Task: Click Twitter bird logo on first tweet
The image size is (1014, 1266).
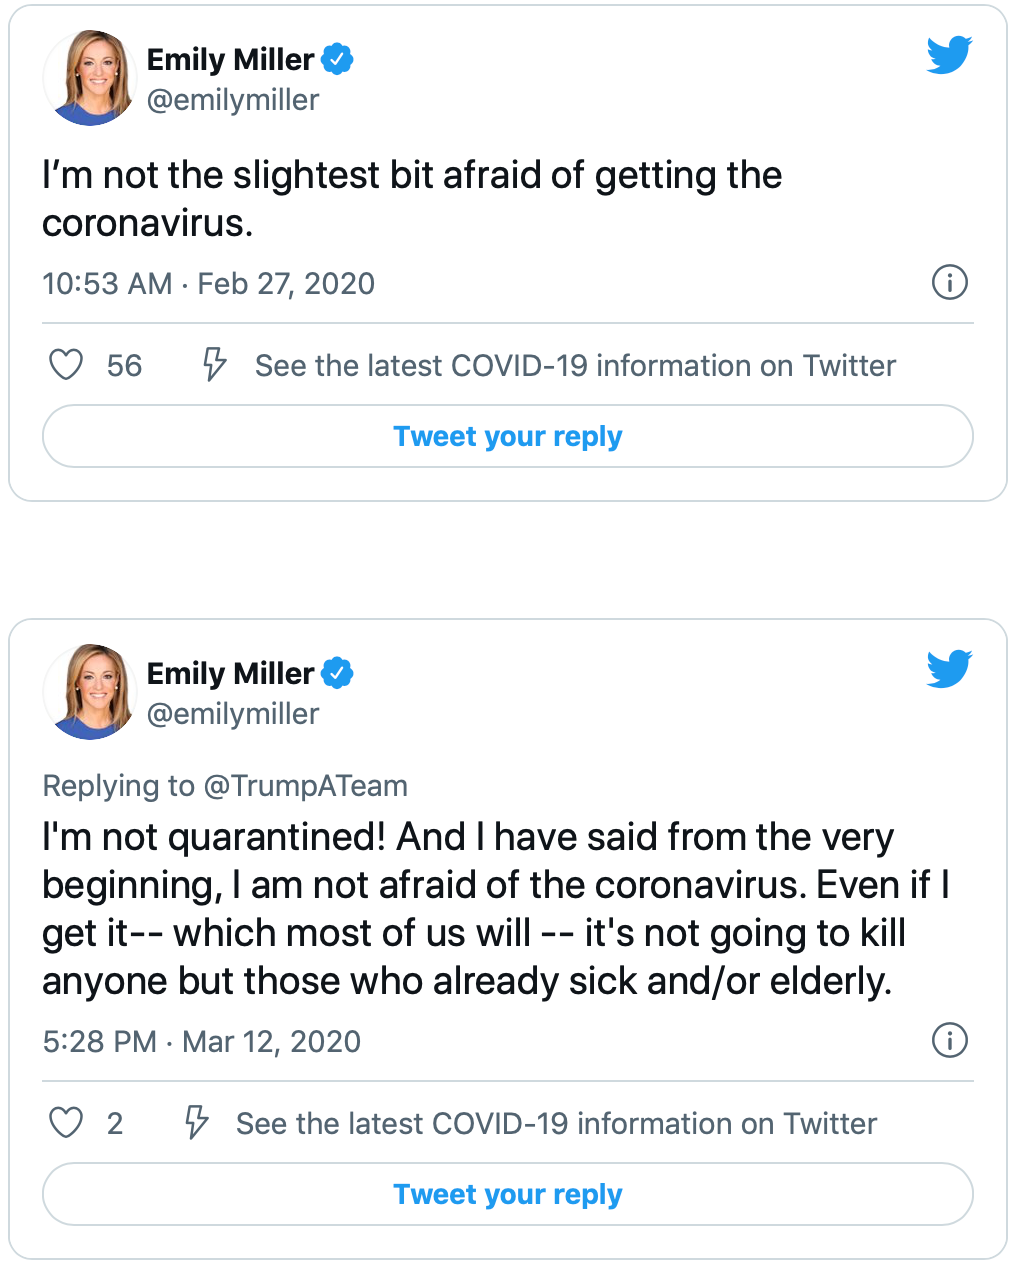Action: coord(948,56)
